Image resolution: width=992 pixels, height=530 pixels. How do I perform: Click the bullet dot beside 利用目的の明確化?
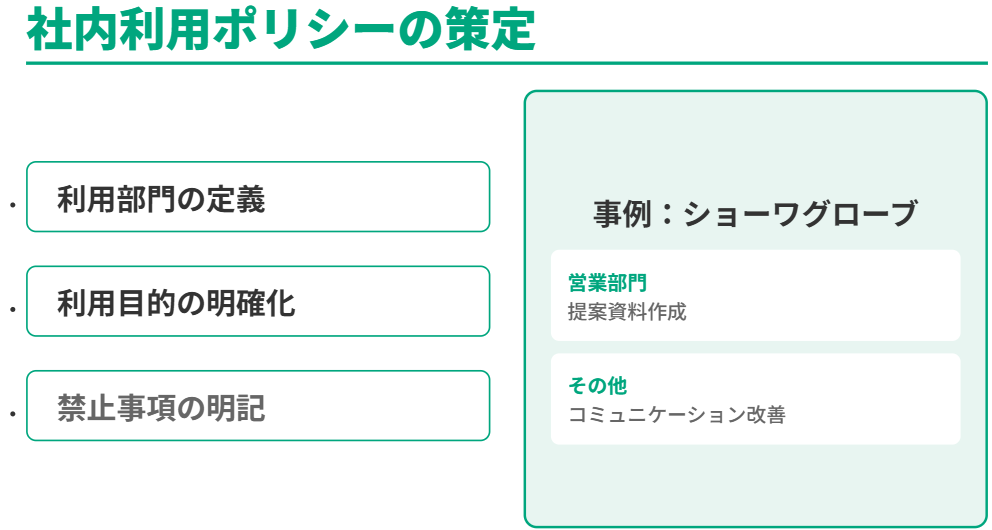click(13, 310)
